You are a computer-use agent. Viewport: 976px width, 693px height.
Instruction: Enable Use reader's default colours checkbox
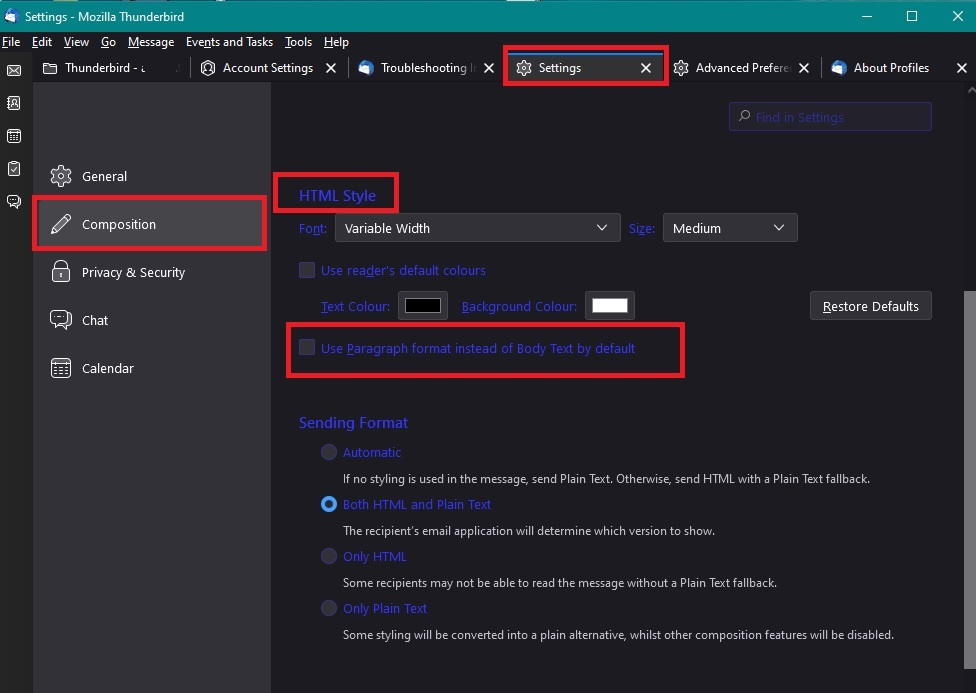tap(307, 270)
